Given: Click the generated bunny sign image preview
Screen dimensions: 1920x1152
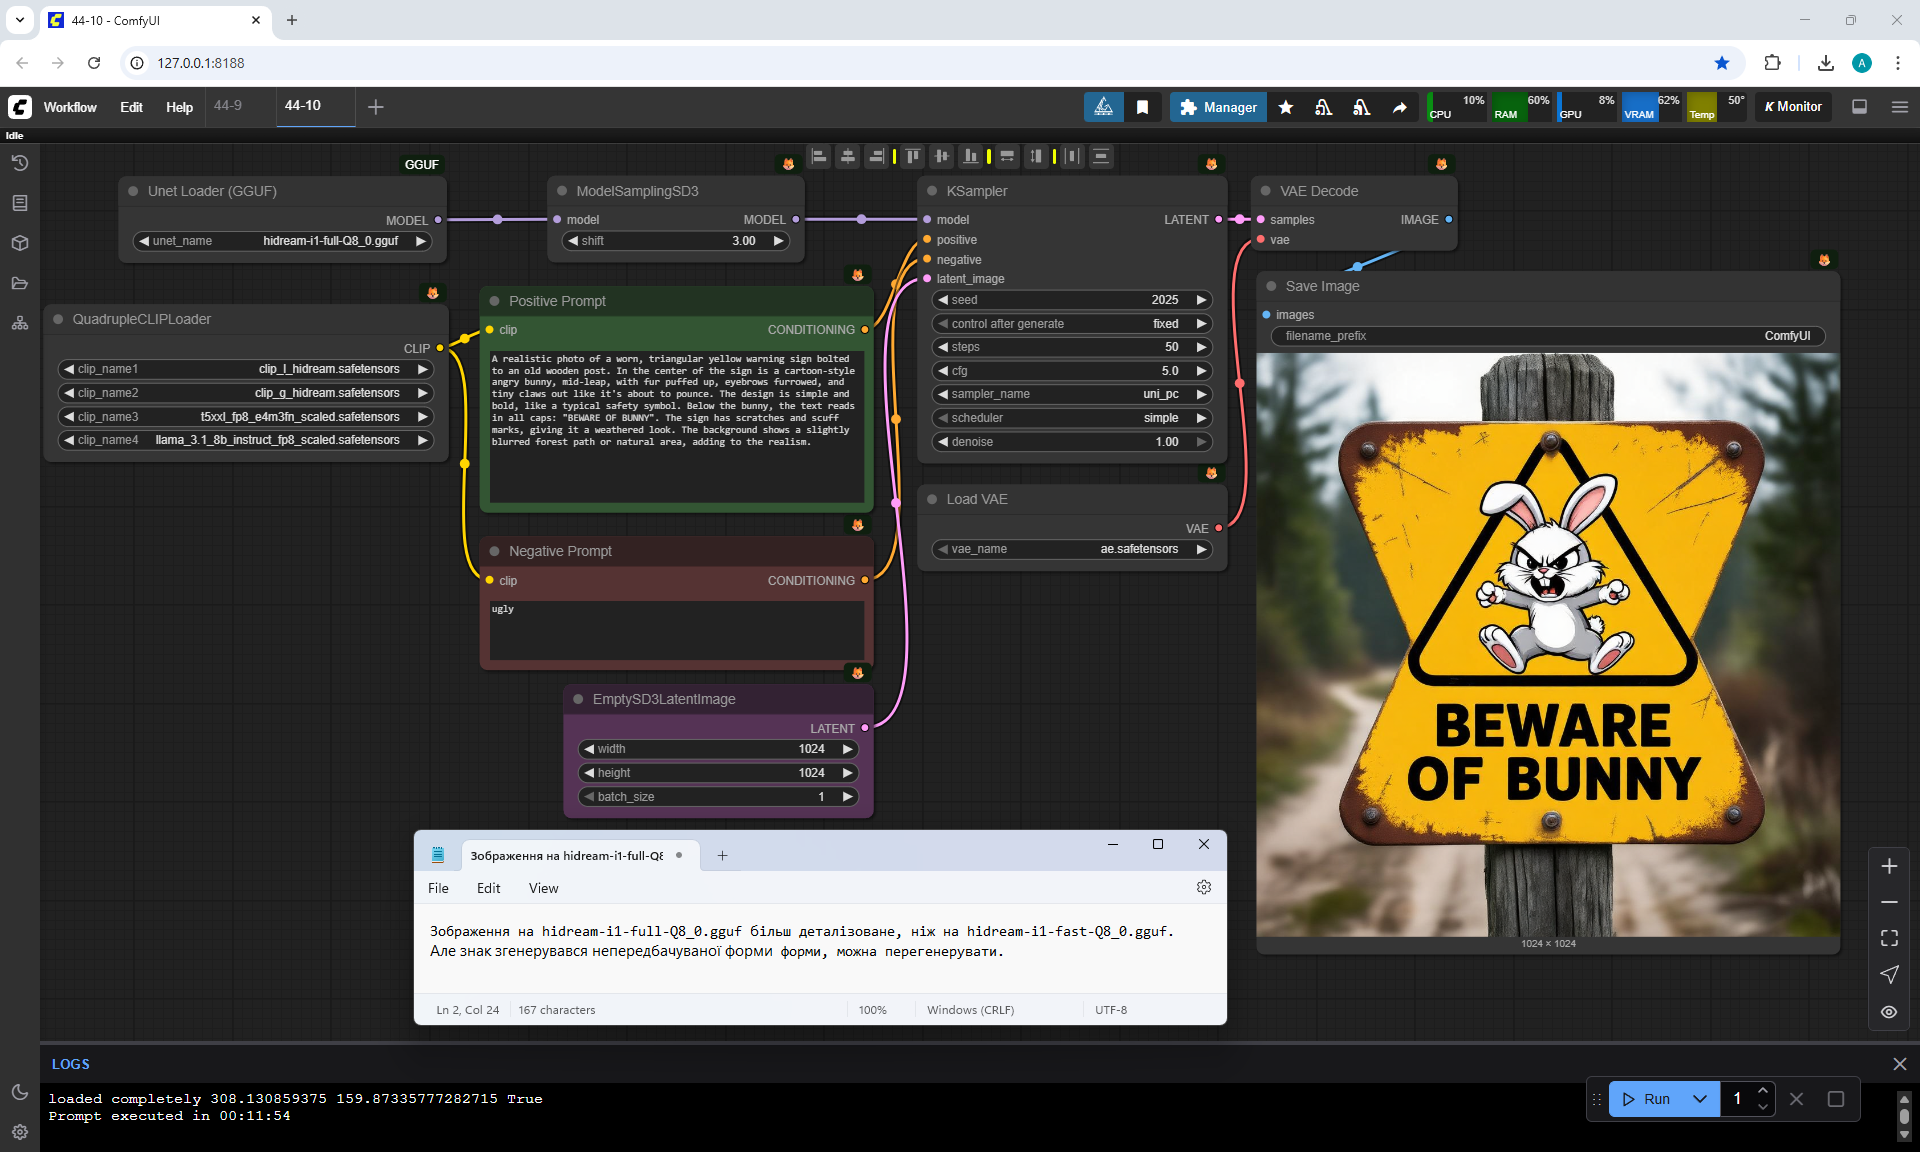Looking at the screenshot, I should tap(1547, 644).
